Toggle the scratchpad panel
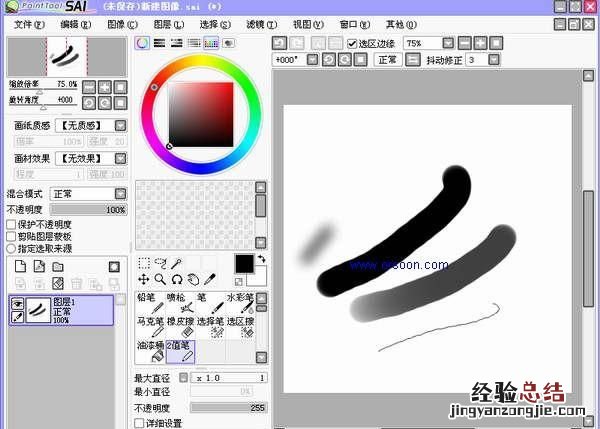Image resolution: width=600 pixels, height=429 pixels. tap(229, 43)
